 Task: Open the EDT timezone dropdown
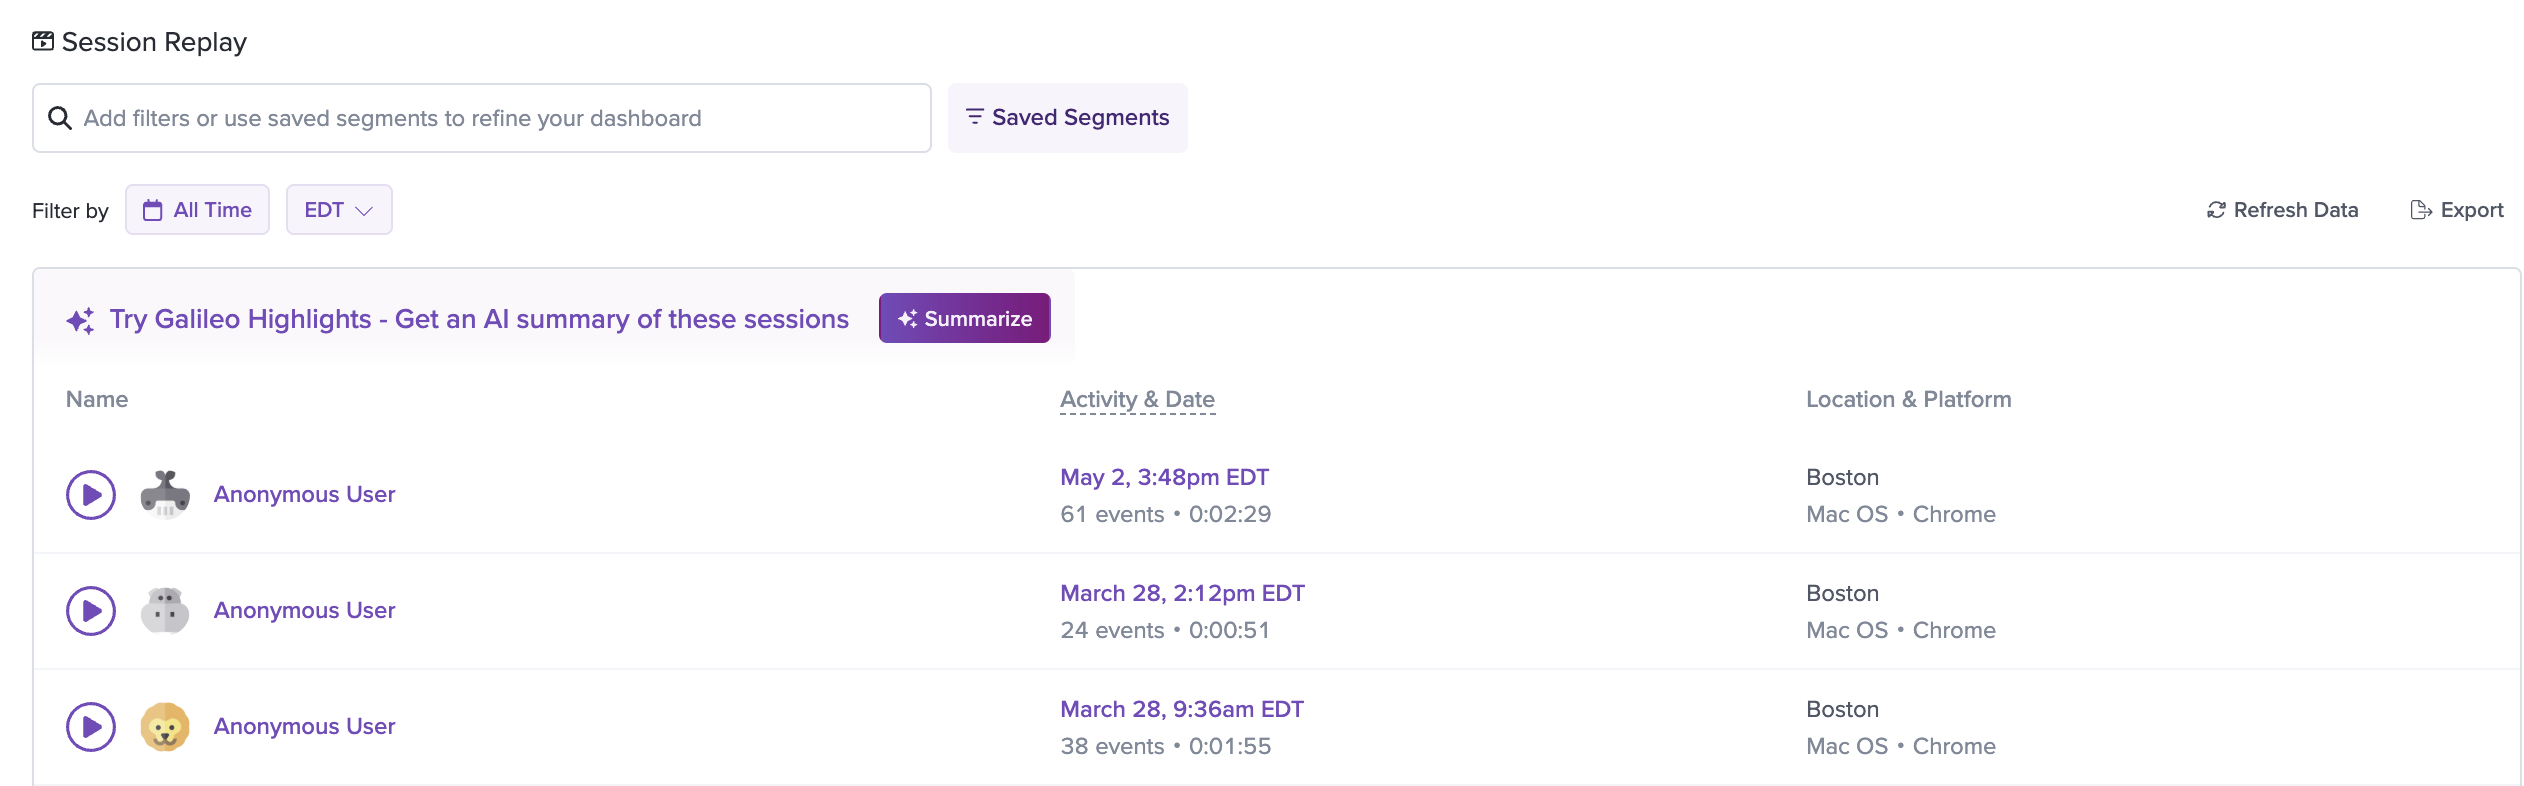click(x=339, y=210)
